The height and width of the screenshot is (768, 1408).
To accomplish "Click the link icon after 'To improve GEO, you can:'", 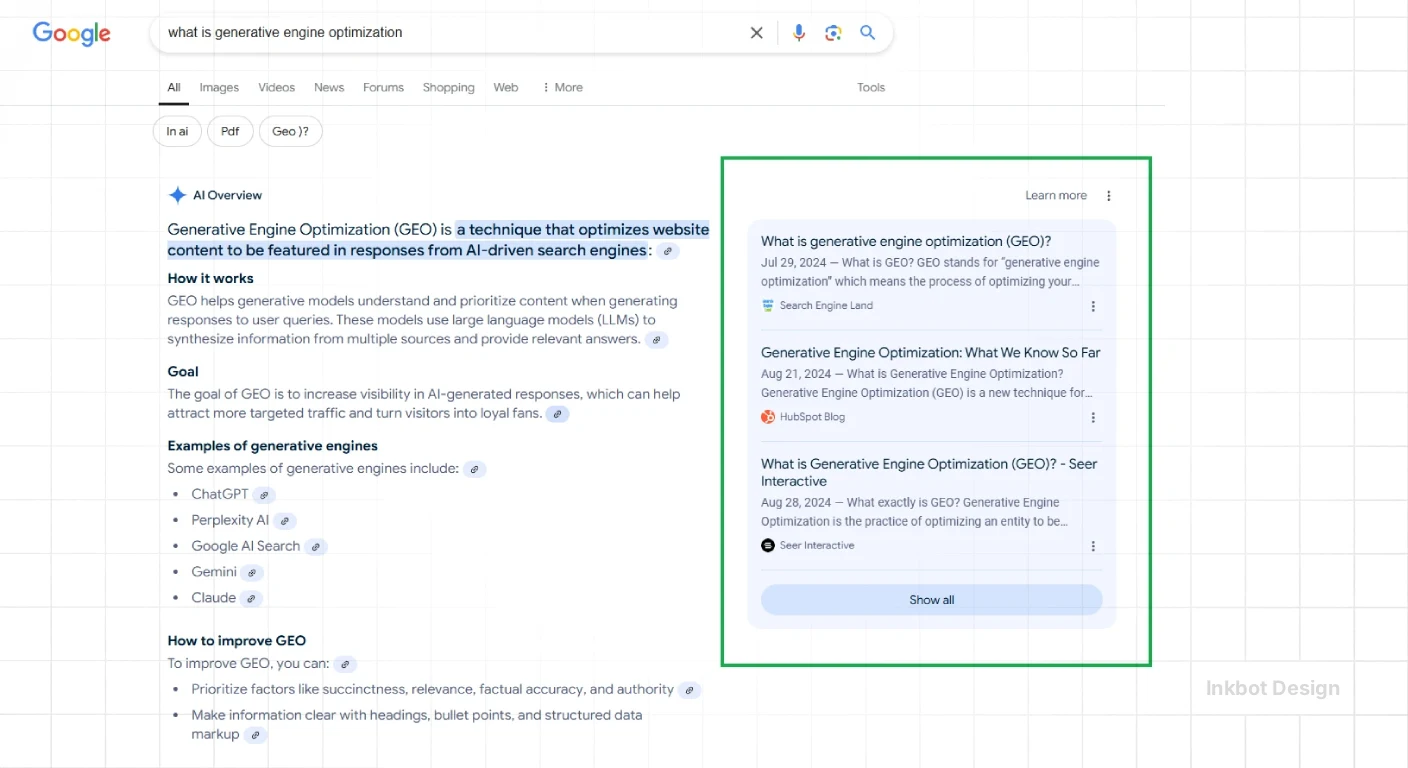I will coord(345,665).
